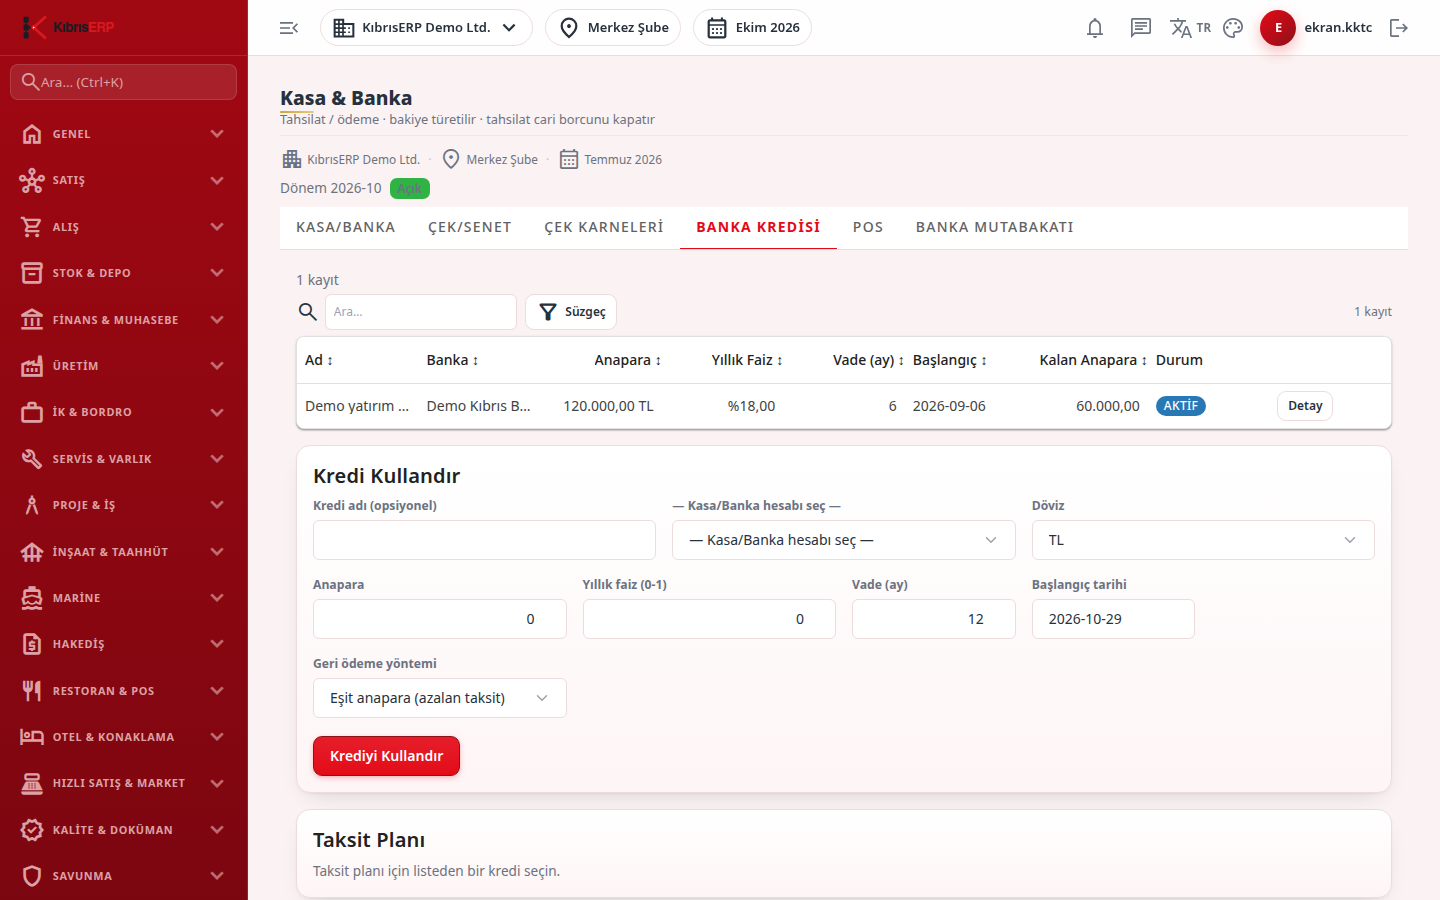The image size is (1440, 900).
Task: Click the Başlangıç tarihi date field
Action: [1113, 619]
